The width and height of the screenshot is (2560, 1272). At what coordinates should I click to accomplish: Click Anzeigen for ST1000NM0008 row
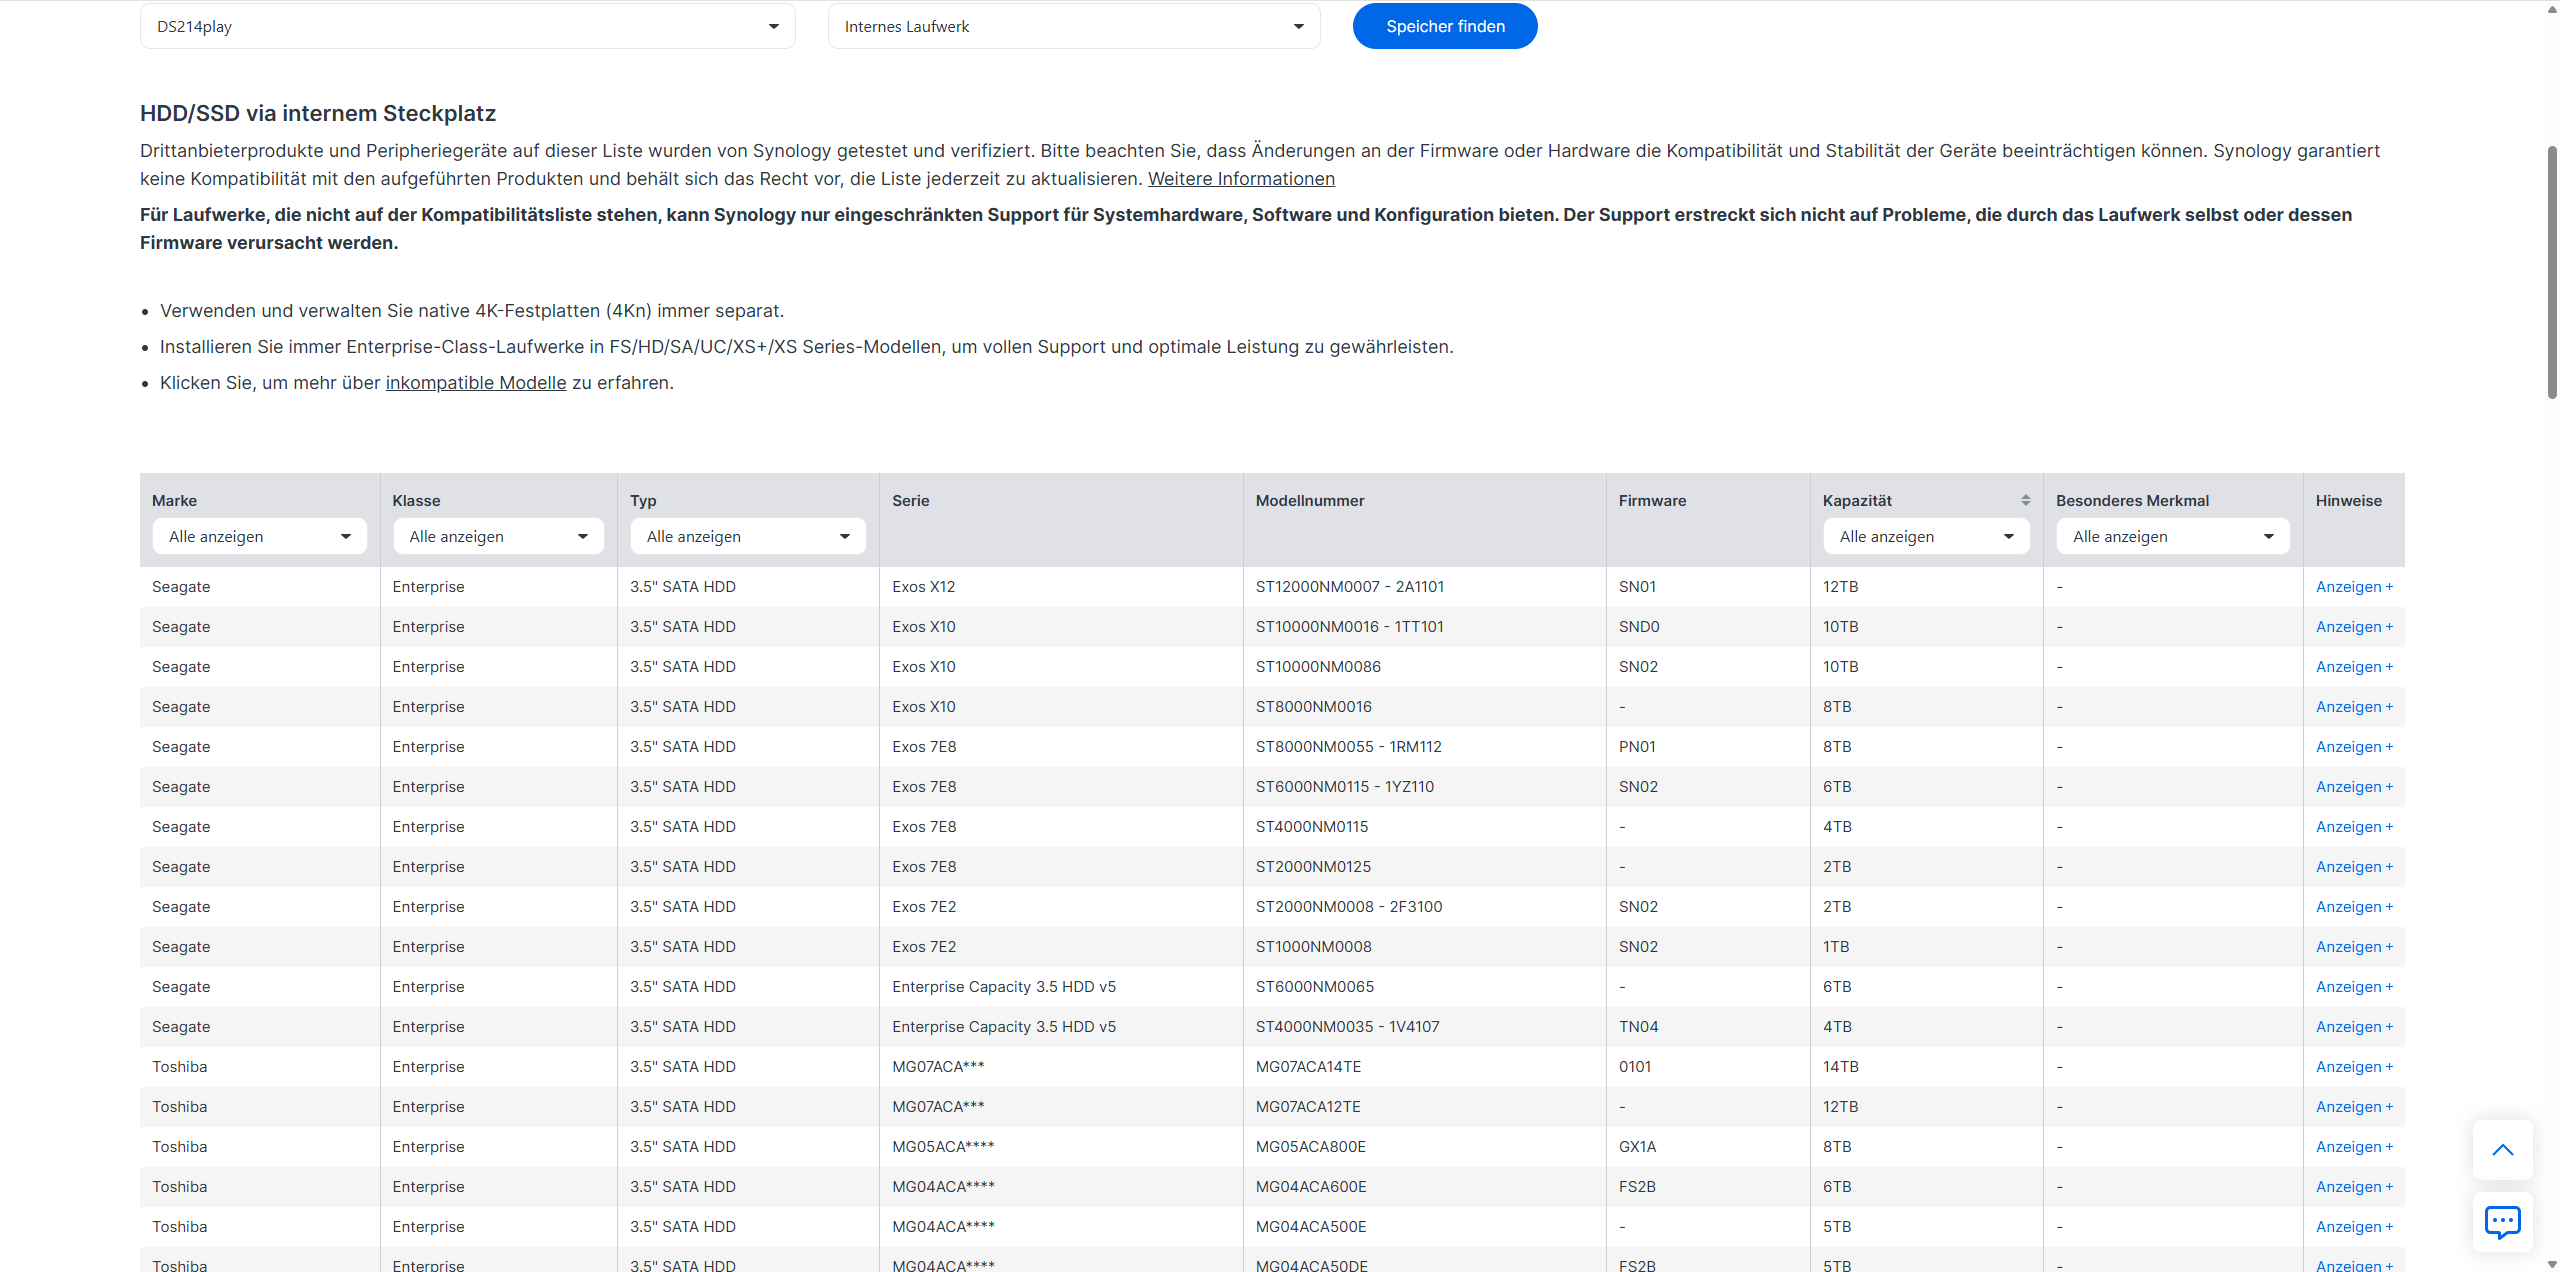point(2353,947)
